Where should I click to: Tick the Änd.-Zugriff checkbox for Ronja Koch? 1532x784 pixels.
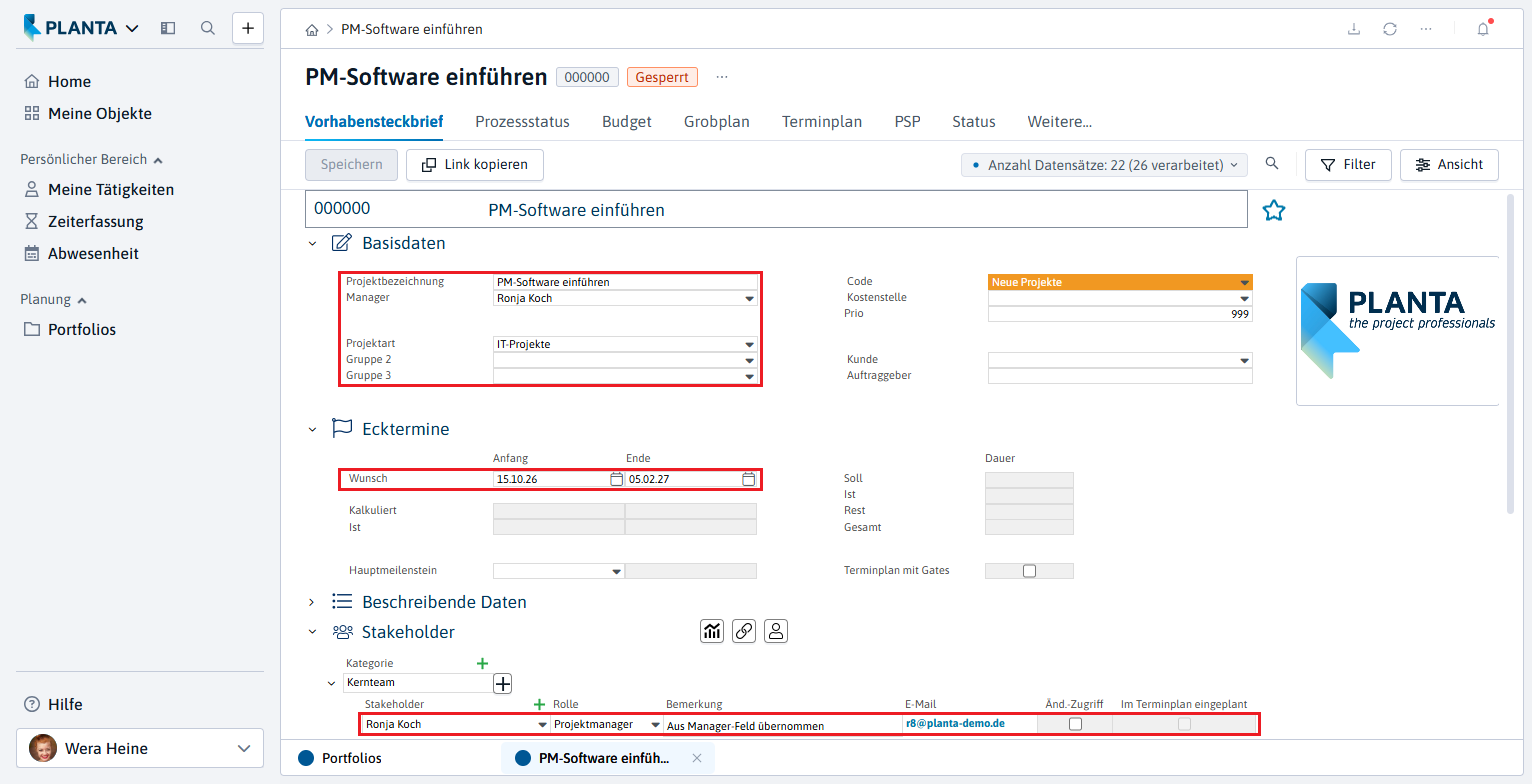coord(1075,724)
